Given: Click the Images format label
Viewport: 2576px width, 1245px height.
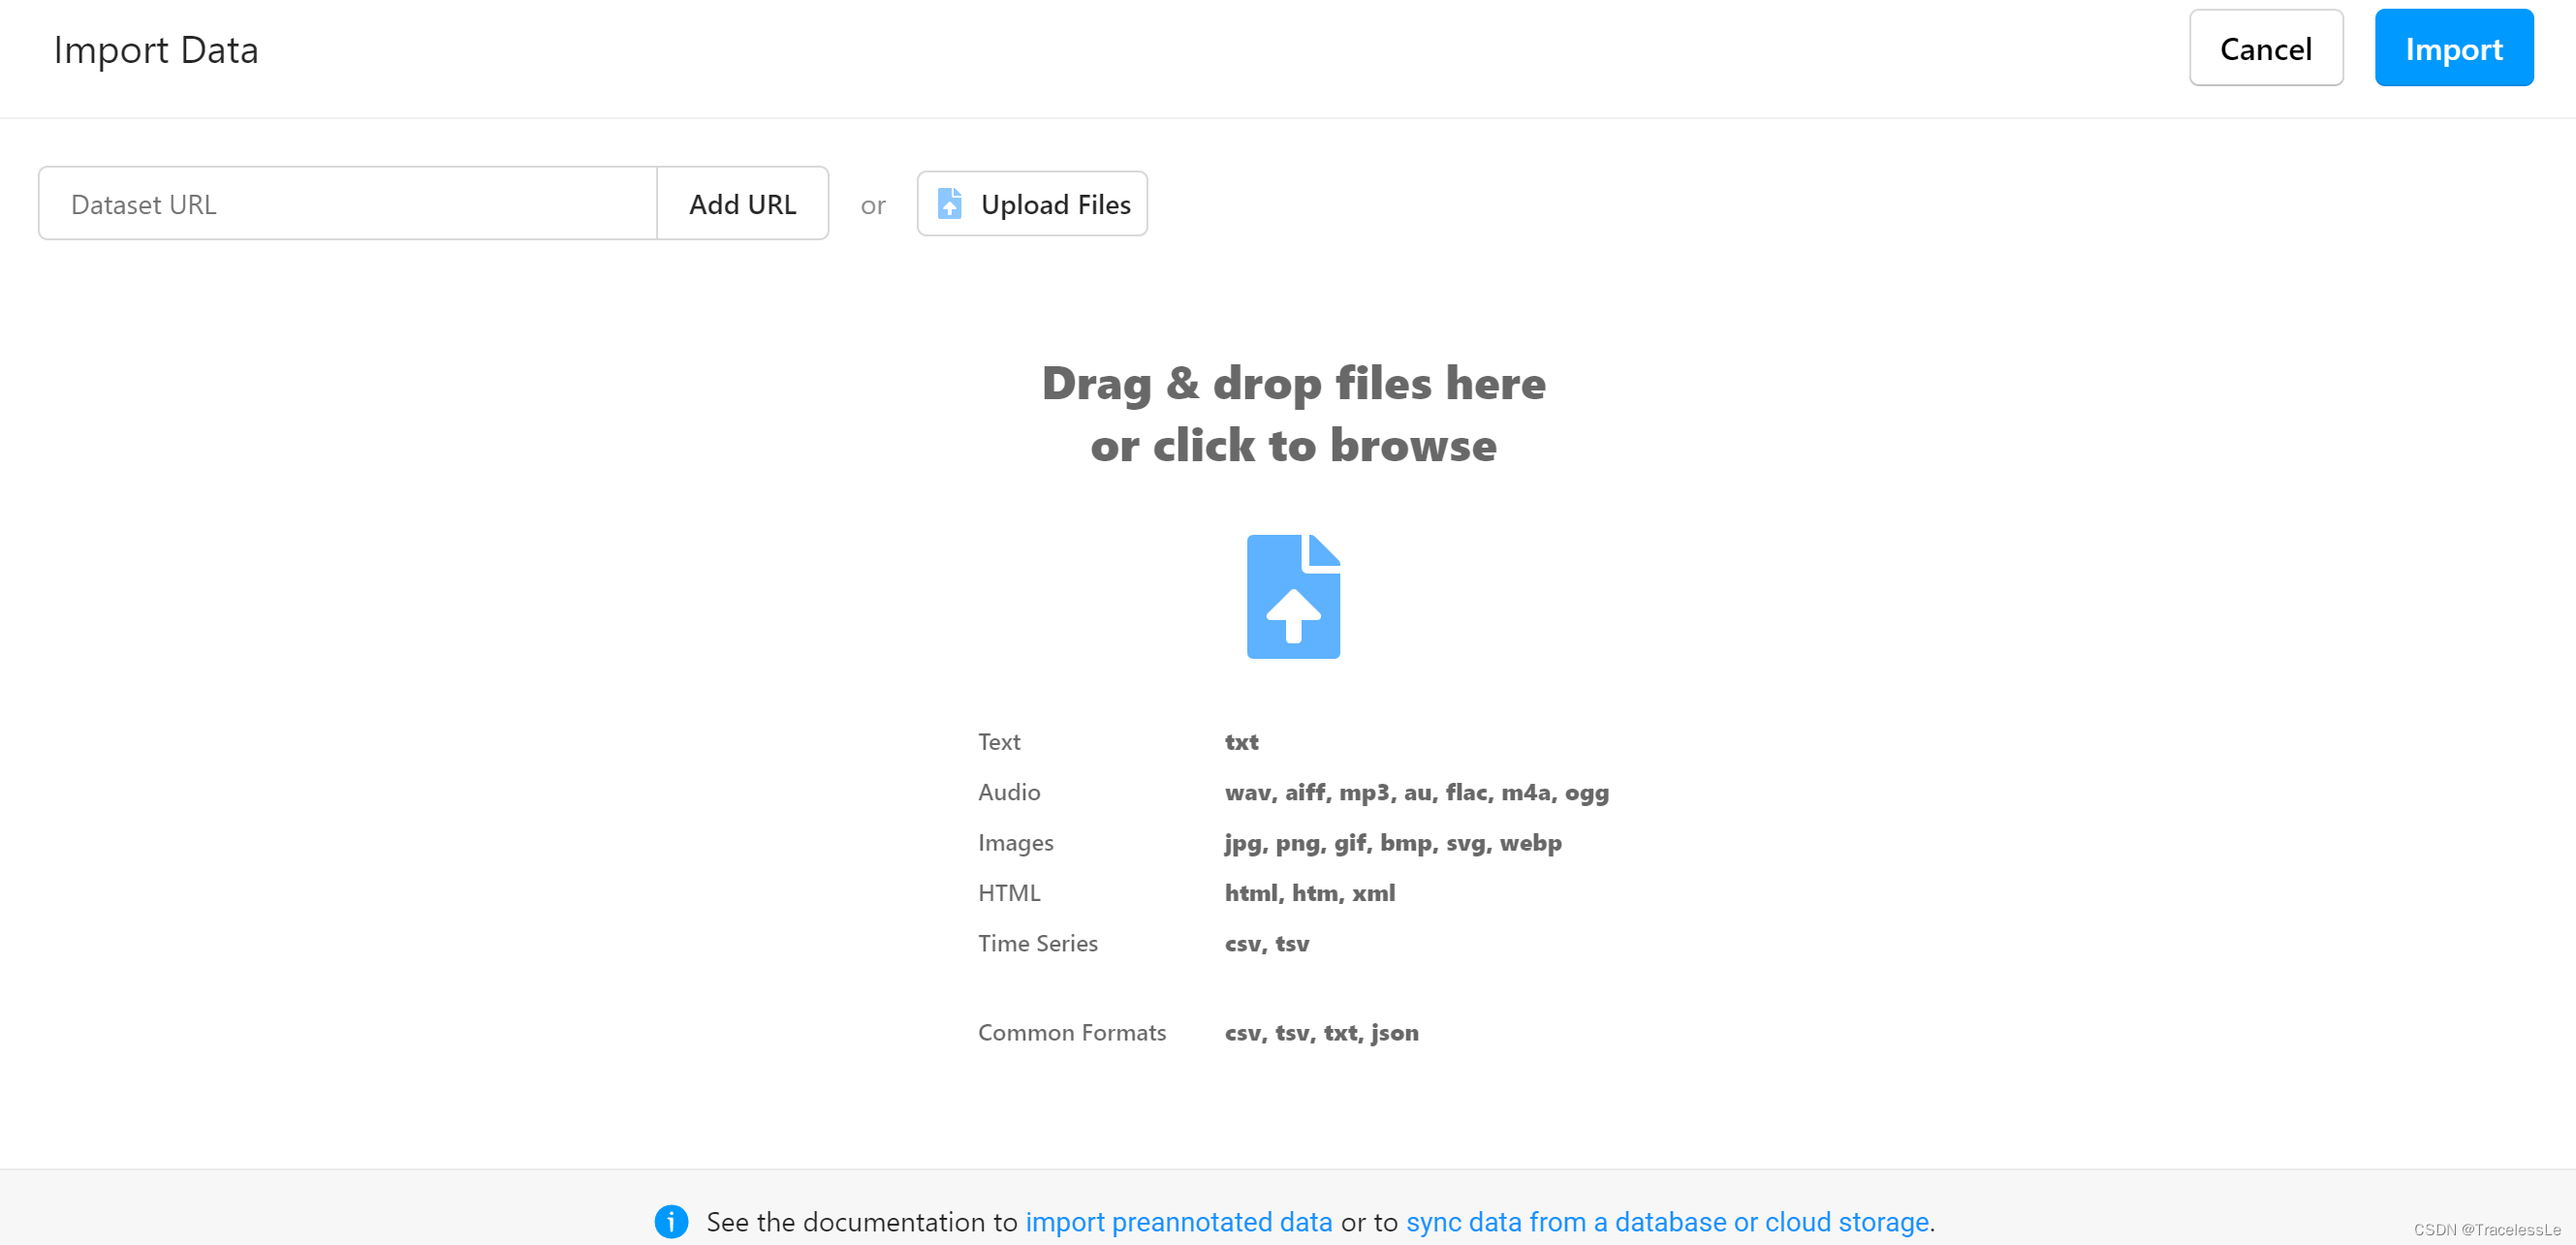Looking at the screenshot, I should click(x=1015, y=843).
